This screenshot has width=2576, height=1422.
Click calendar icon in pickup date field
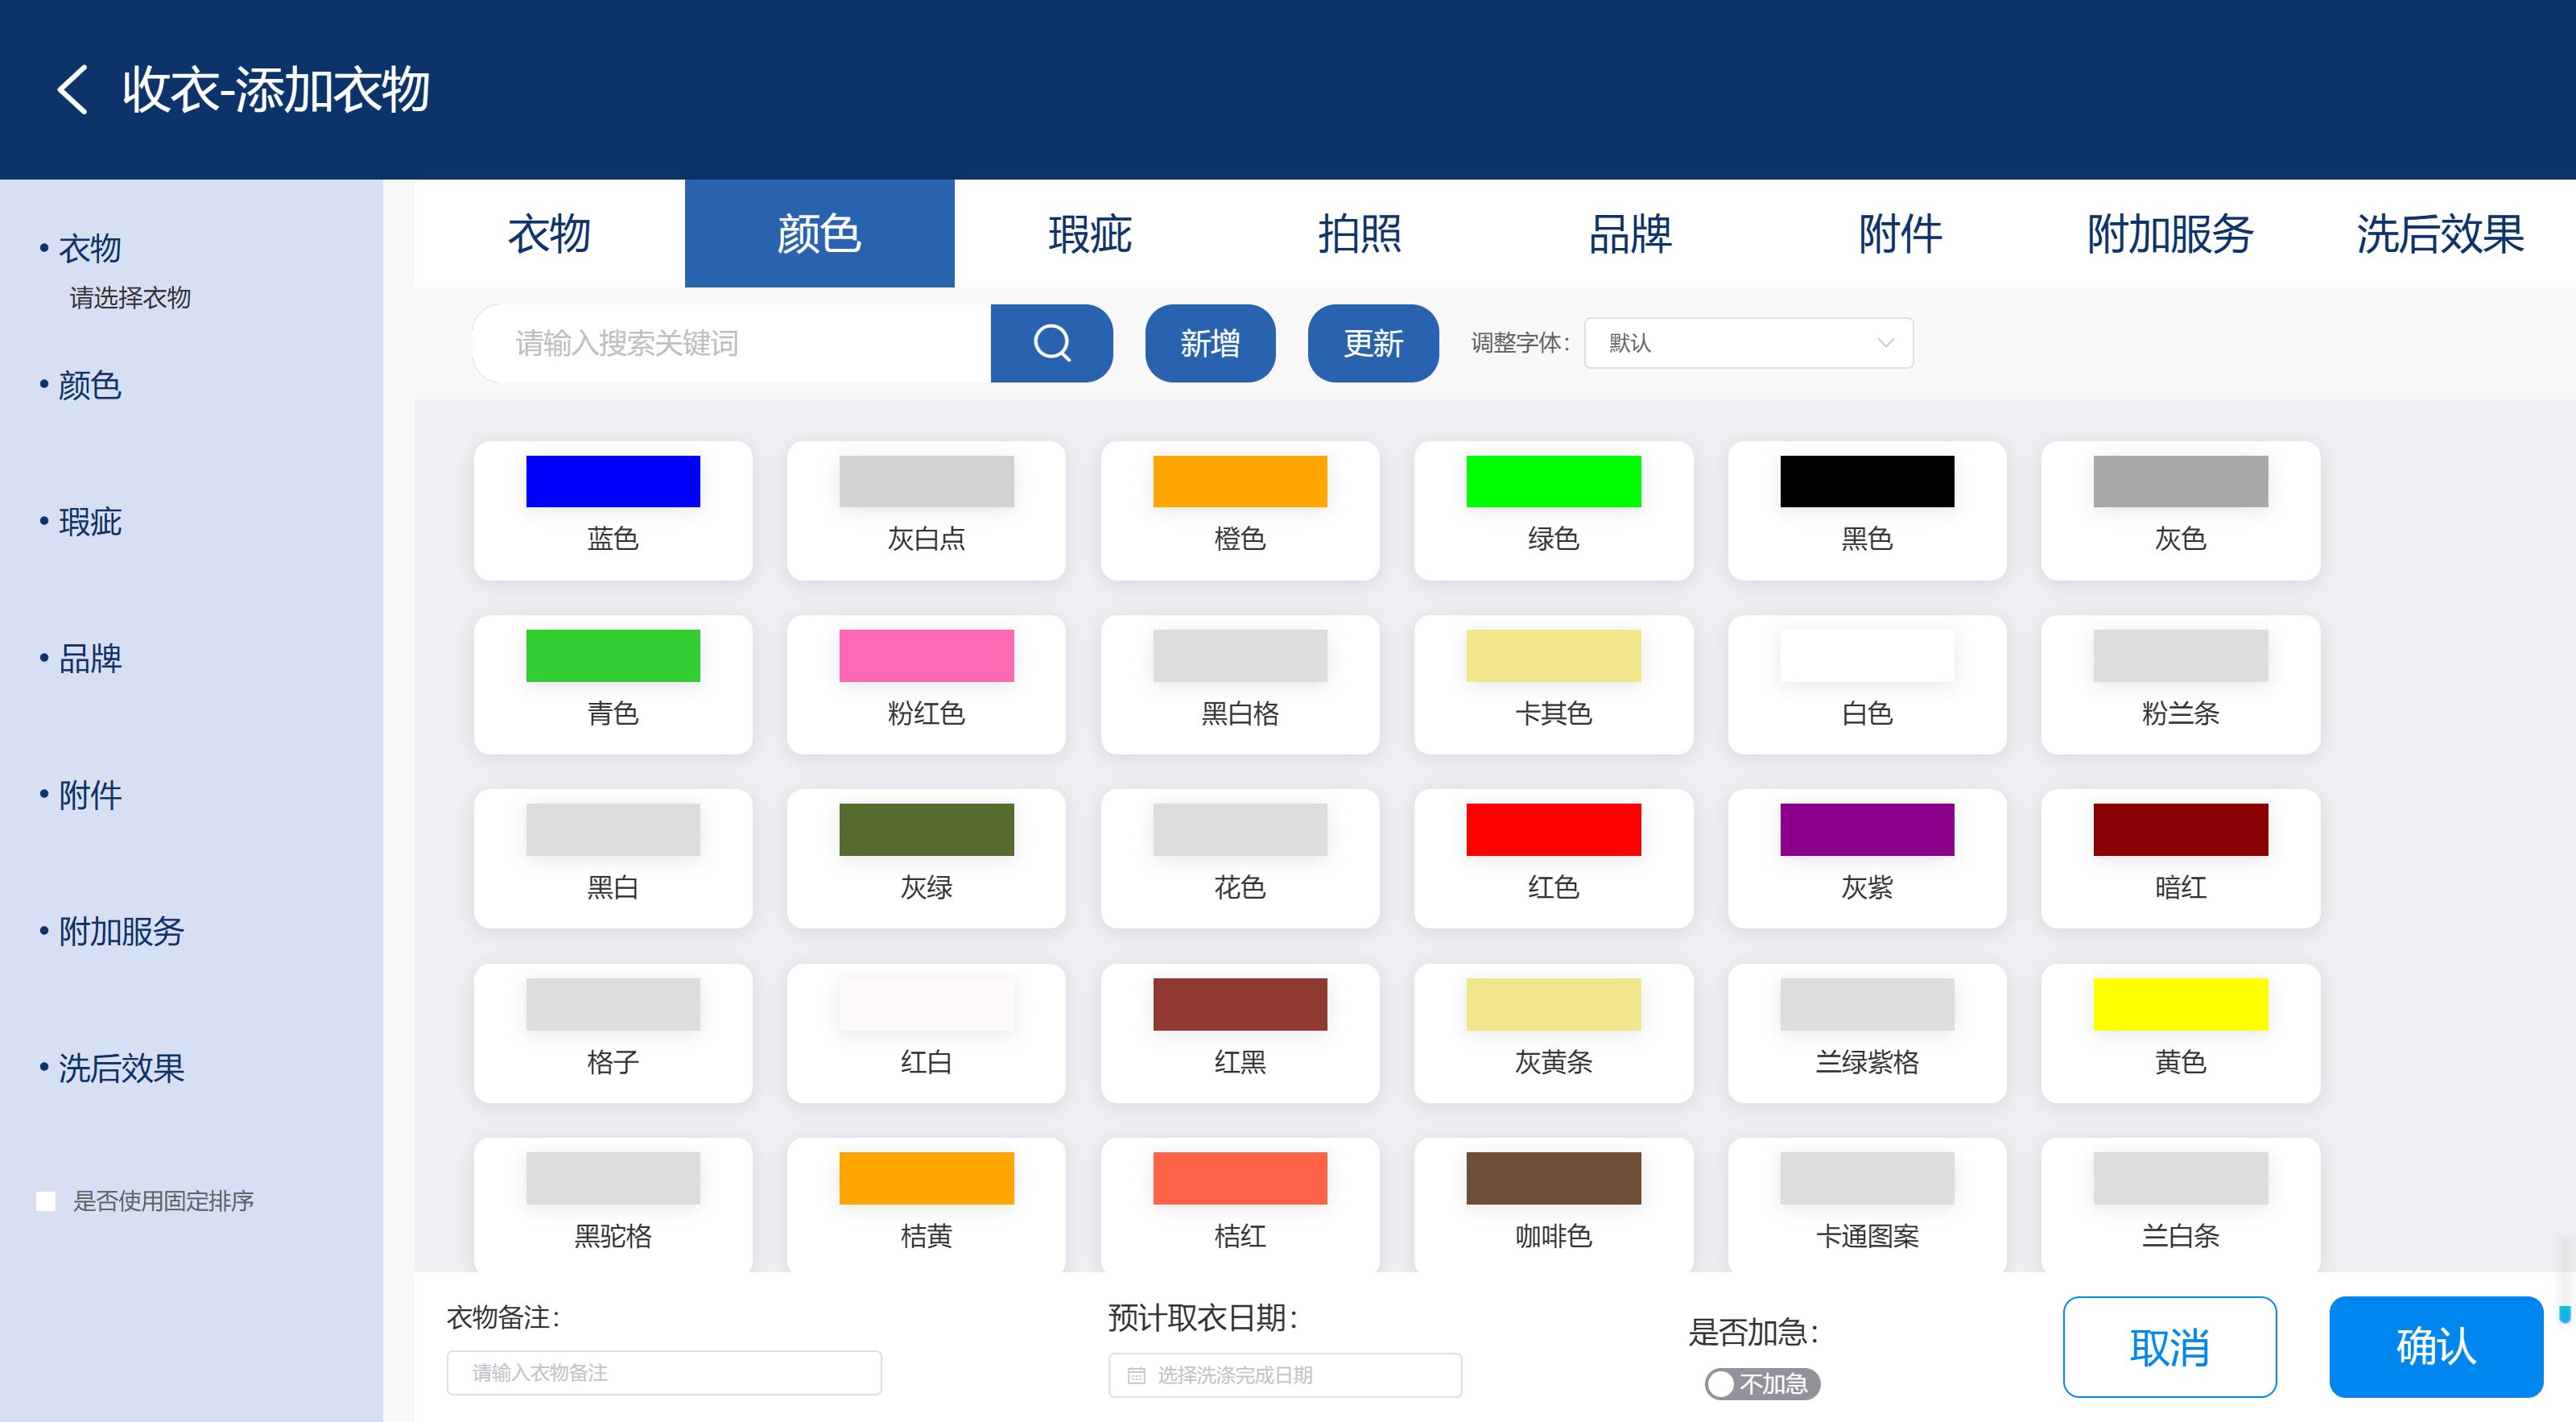click(1136, 1375)
